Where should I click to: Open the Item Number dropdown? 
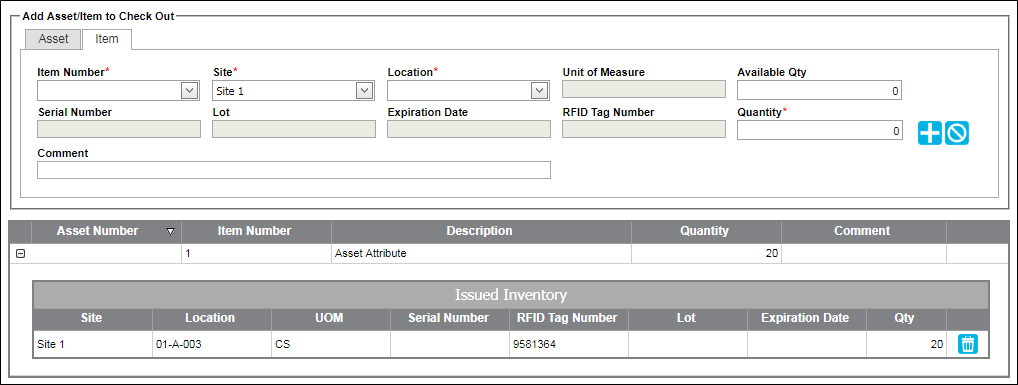point(189,91)
